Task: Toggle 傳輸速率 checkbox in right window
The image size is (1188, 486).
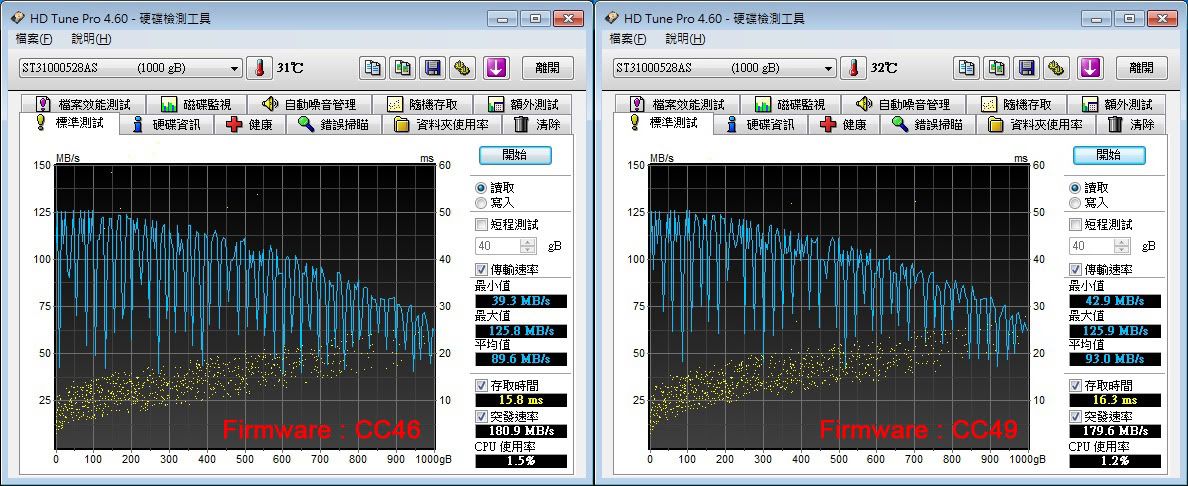Action: (1075, 269)
